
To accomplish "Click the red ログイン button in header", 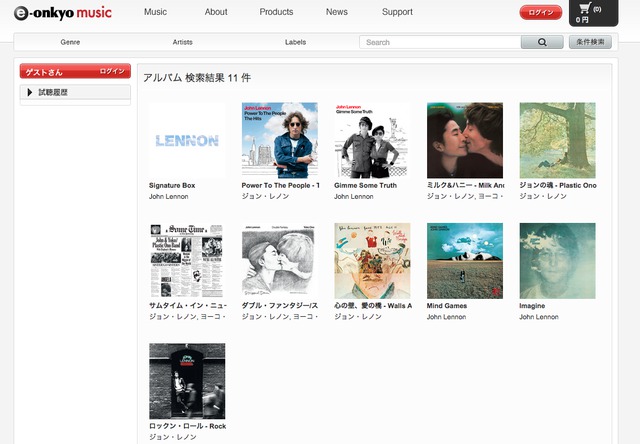I will pyautogui.click(x=540, y=12).
